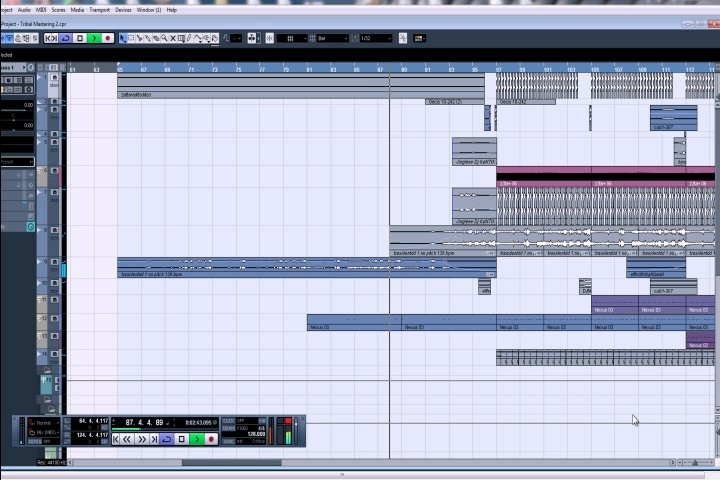Go to project end in transport panel

pyautogui.click(x=154, y=440)
